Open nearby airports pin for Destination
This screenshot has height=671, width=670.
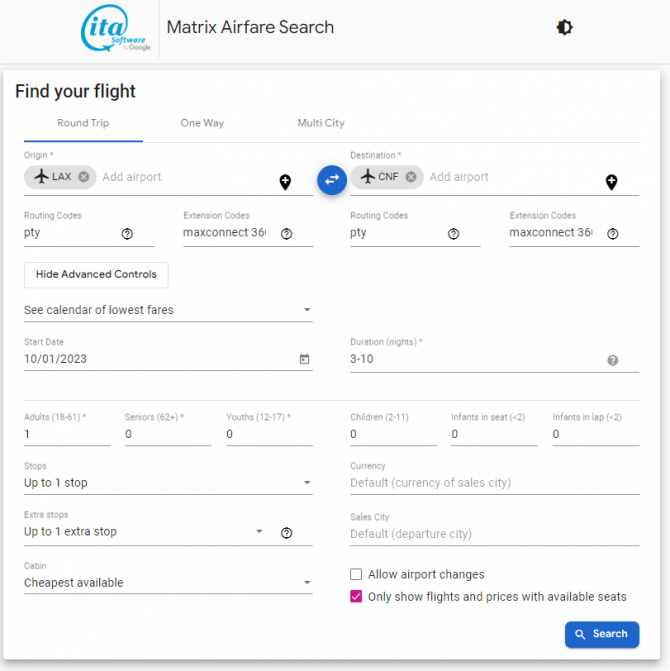pos(611,182)
